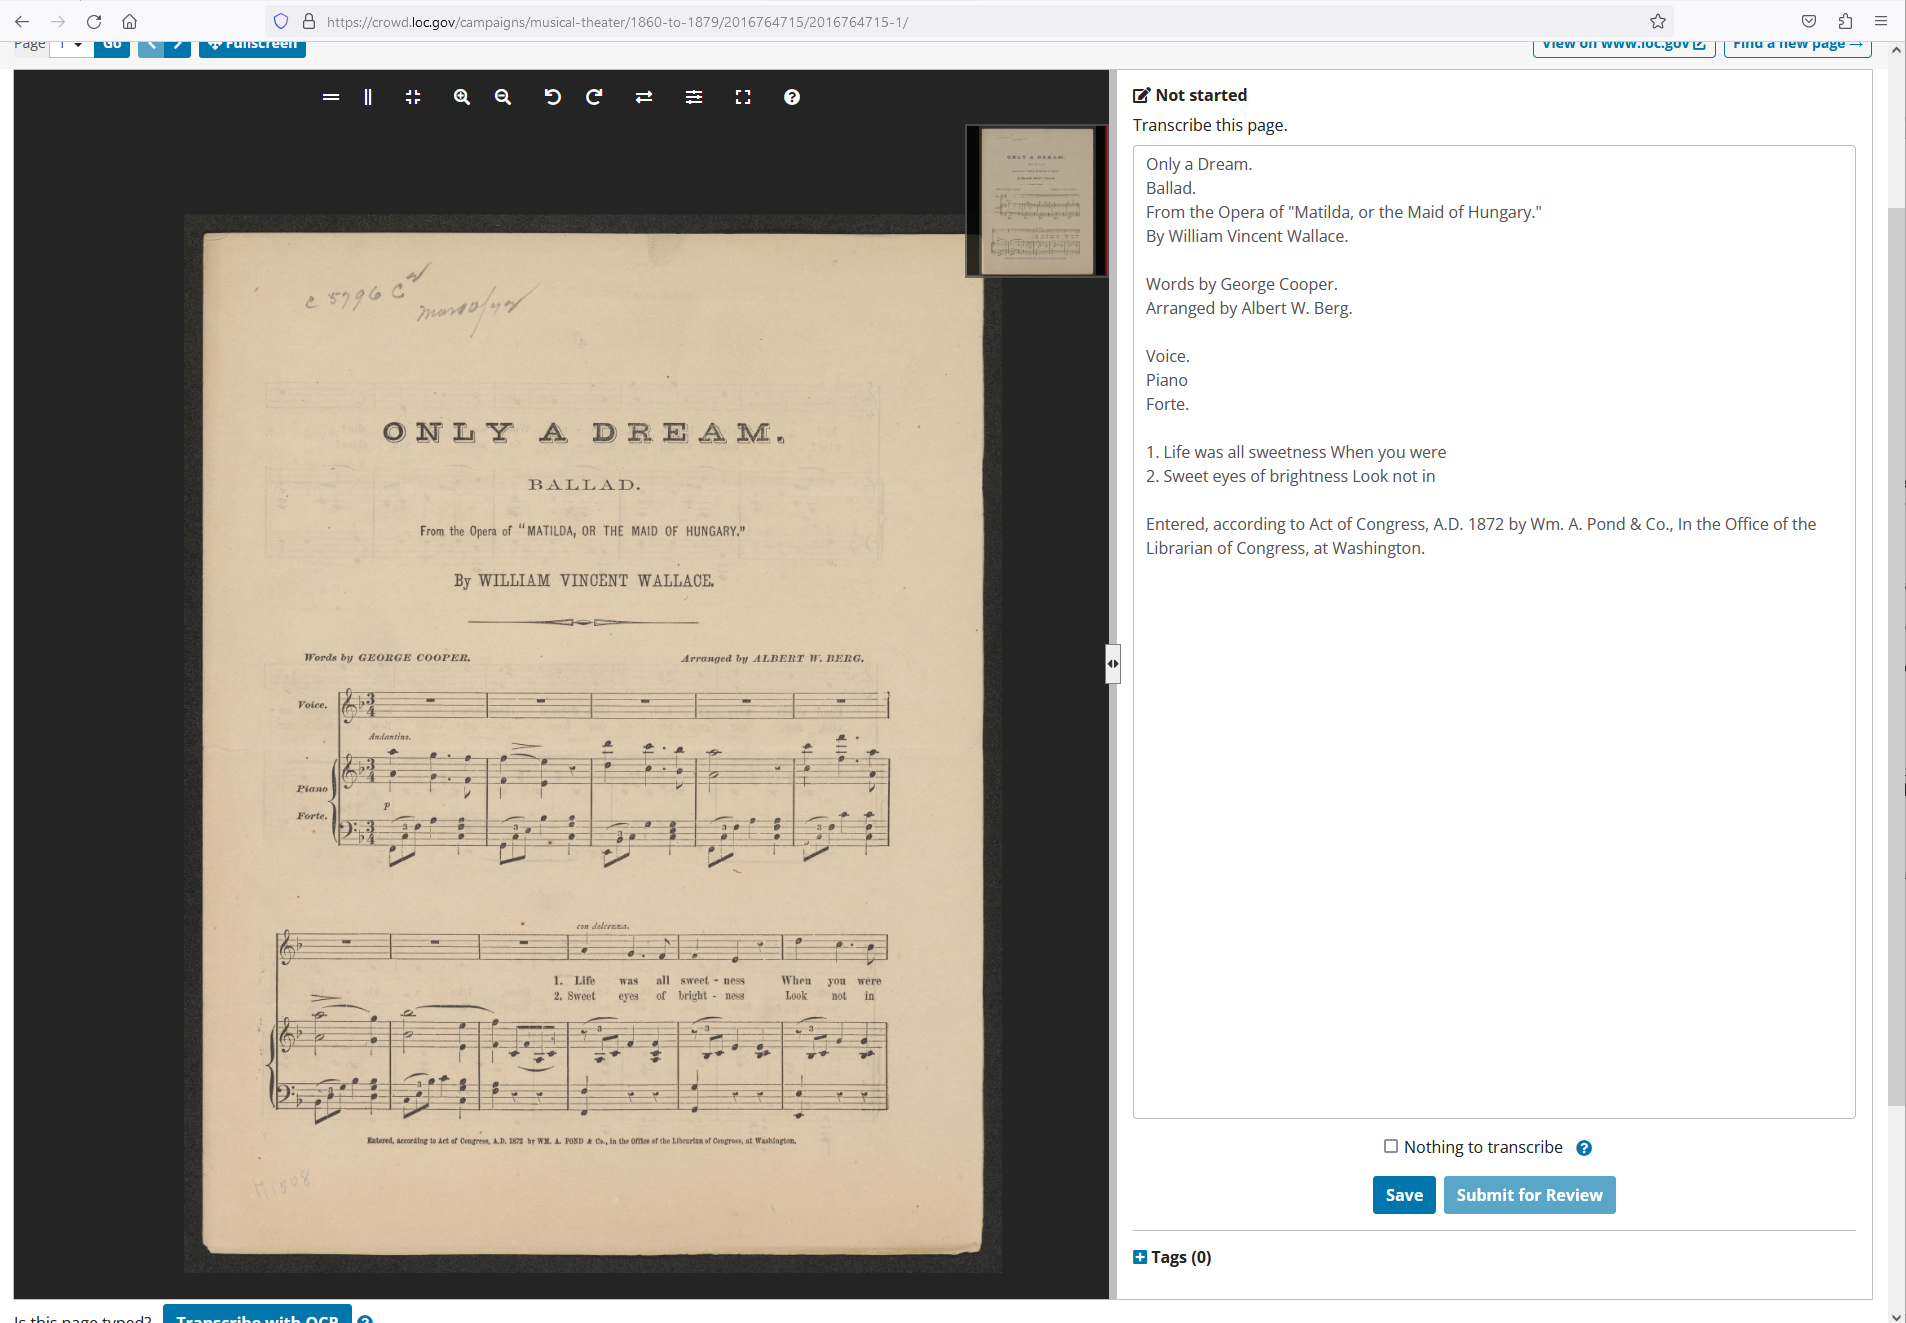View site security lock information
Viewport: 1906px width, 1323px height.
(x=309, y=21)
